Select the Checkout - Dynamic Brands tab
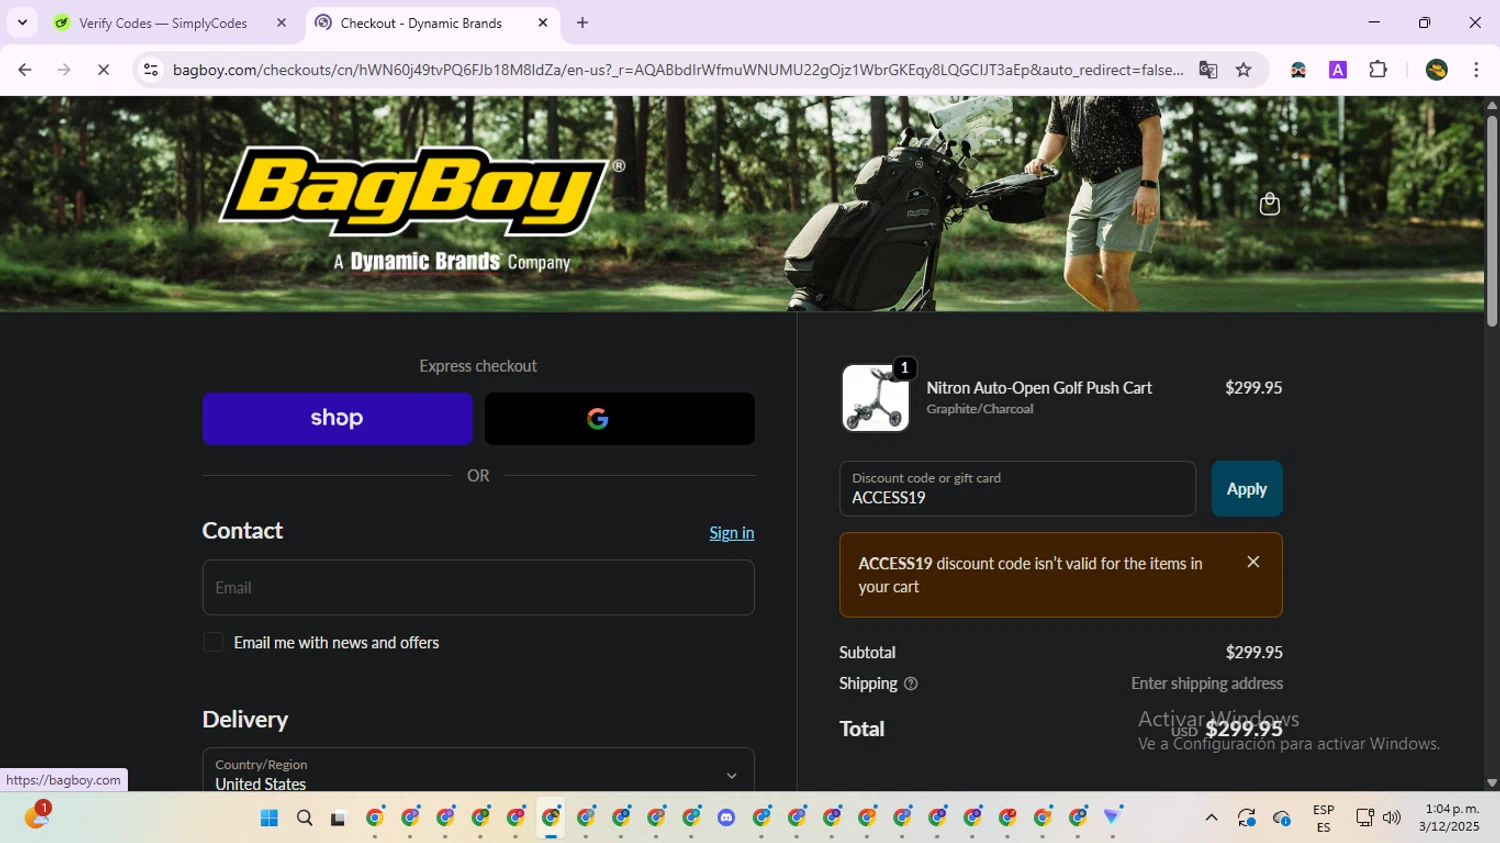This screenshot has height=843, width=1500. [421, 23]
